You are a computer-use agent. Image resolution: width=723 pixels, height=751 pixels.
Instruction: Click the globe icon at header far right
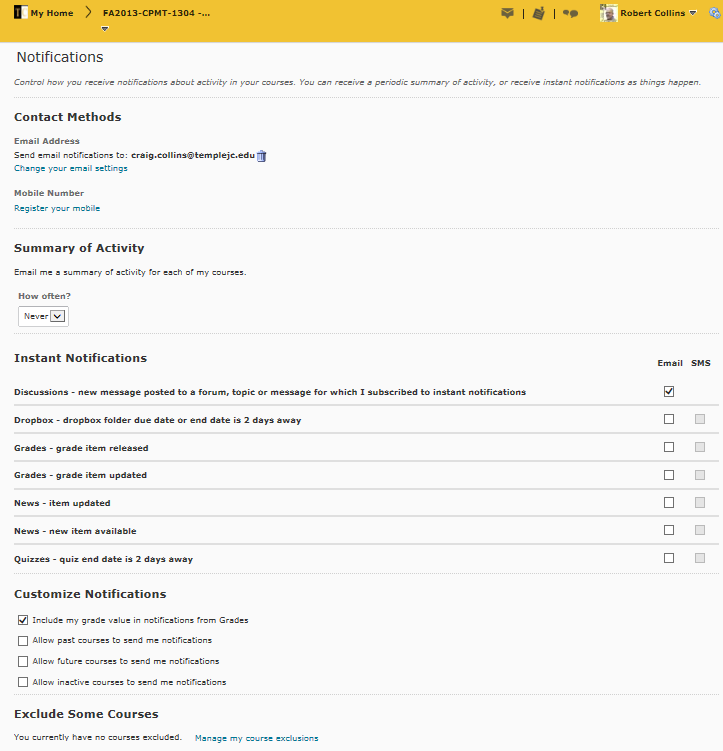pyautogui.click(x=715, y=13)
